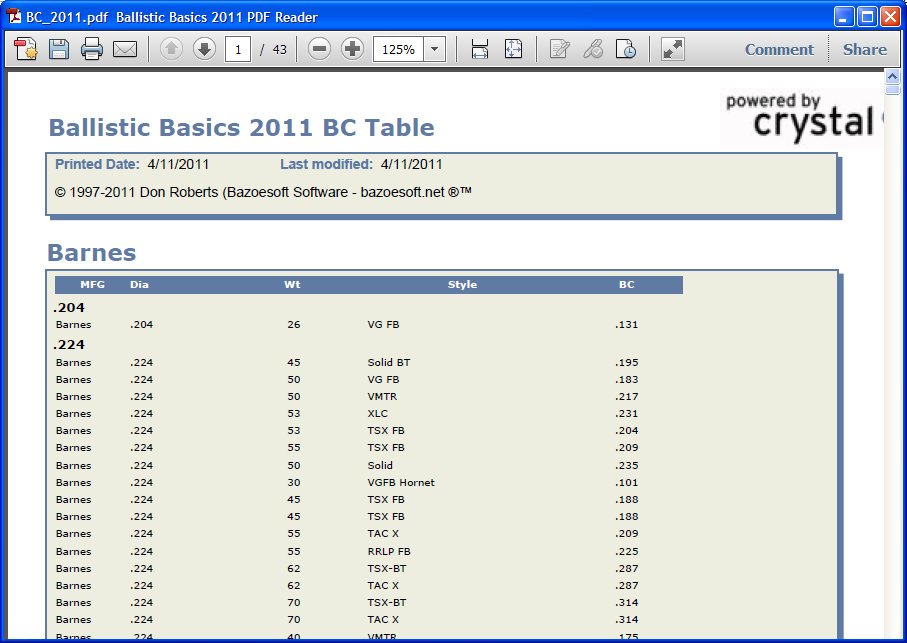Open the zoom level dropdown
The width and height of the screenshot is (907, 643).
point(433,48)
